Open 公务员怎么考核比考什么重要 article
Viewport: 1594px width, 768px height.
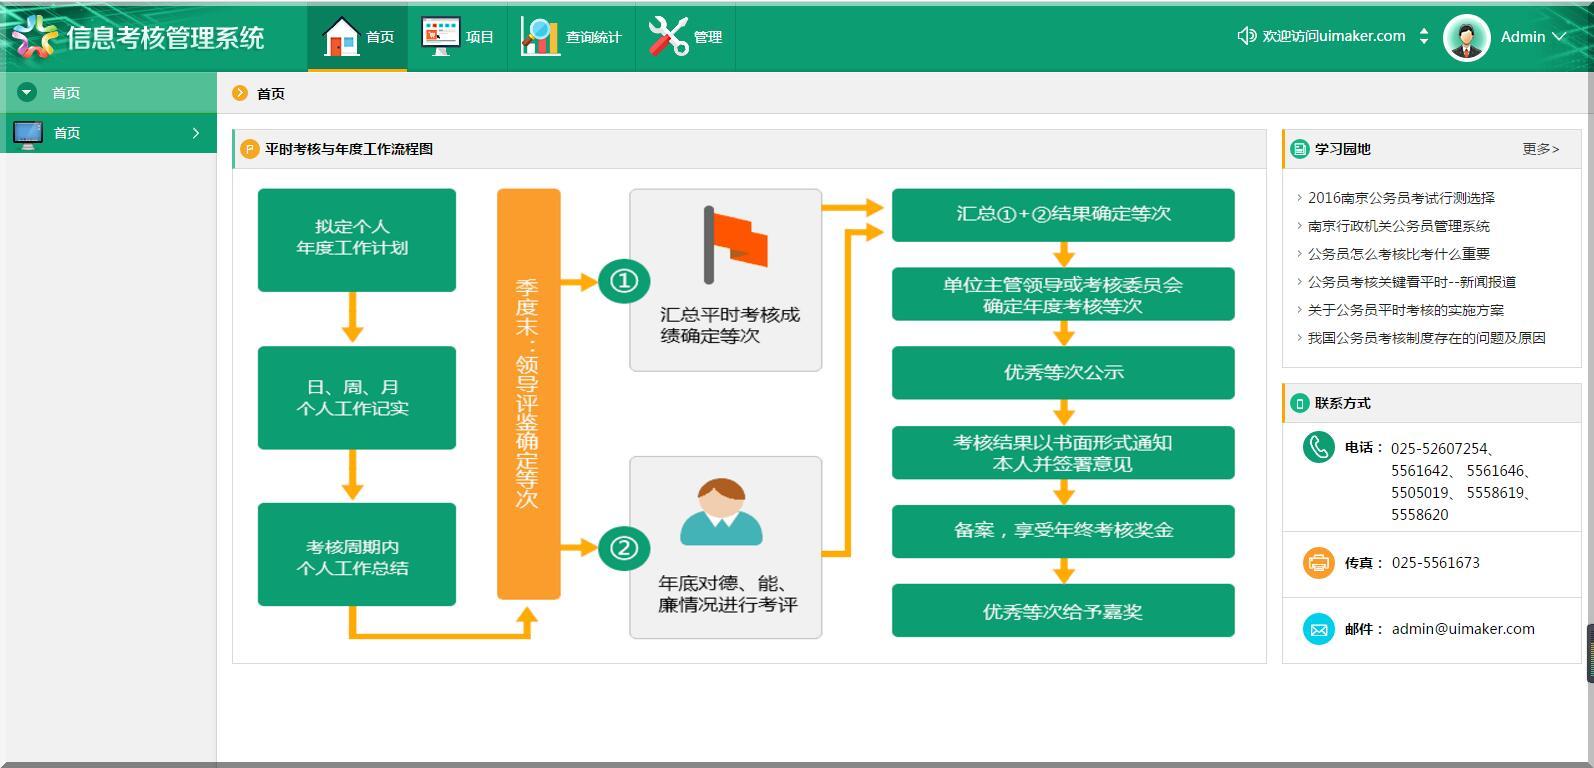coord(1398,254)
